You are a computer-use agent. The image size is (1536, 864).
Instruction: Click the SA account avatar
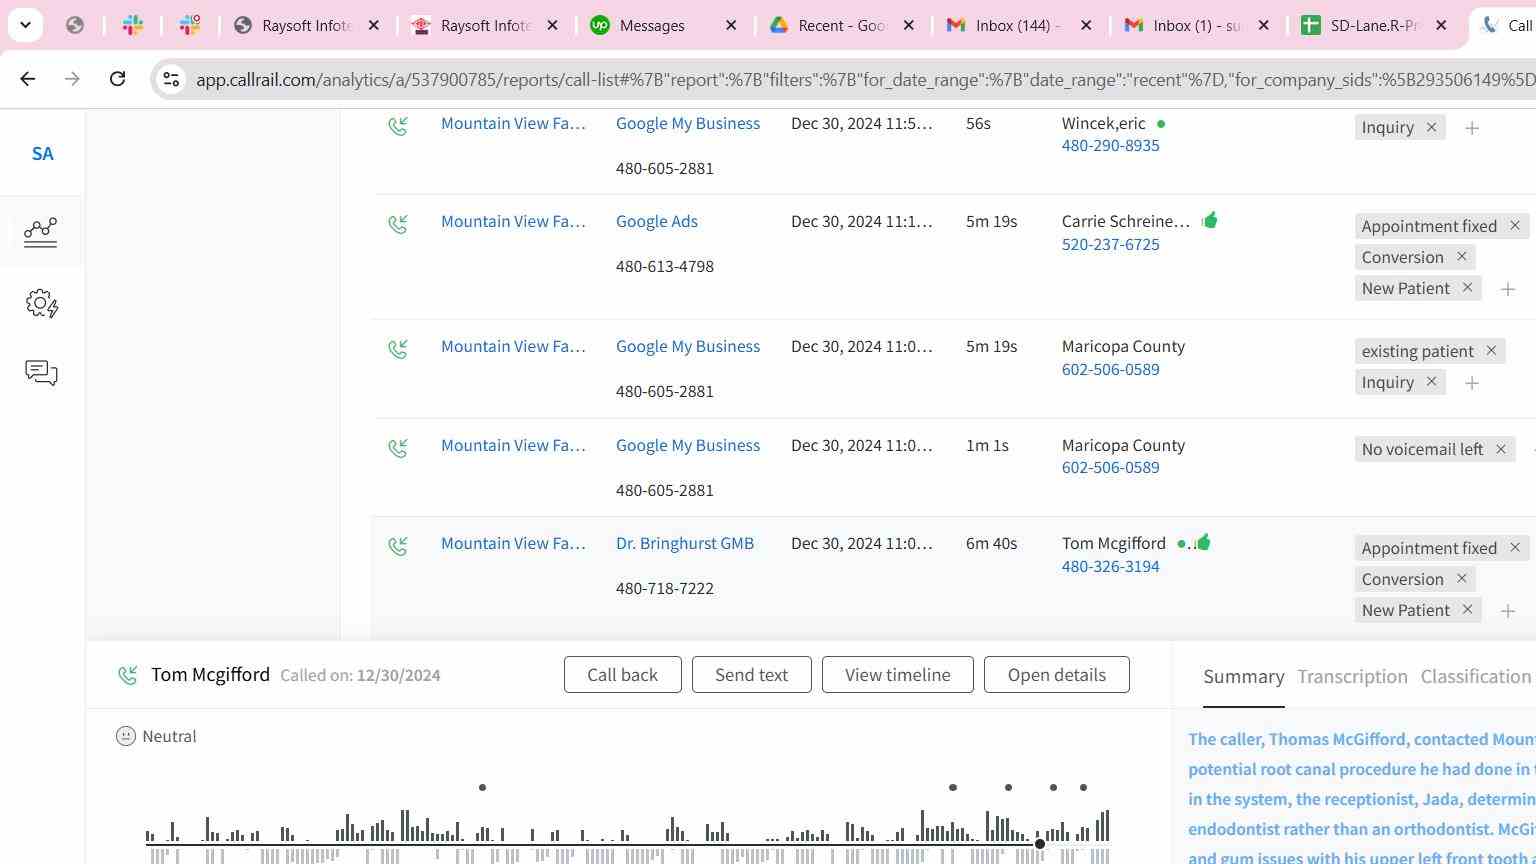coord(42,154)
